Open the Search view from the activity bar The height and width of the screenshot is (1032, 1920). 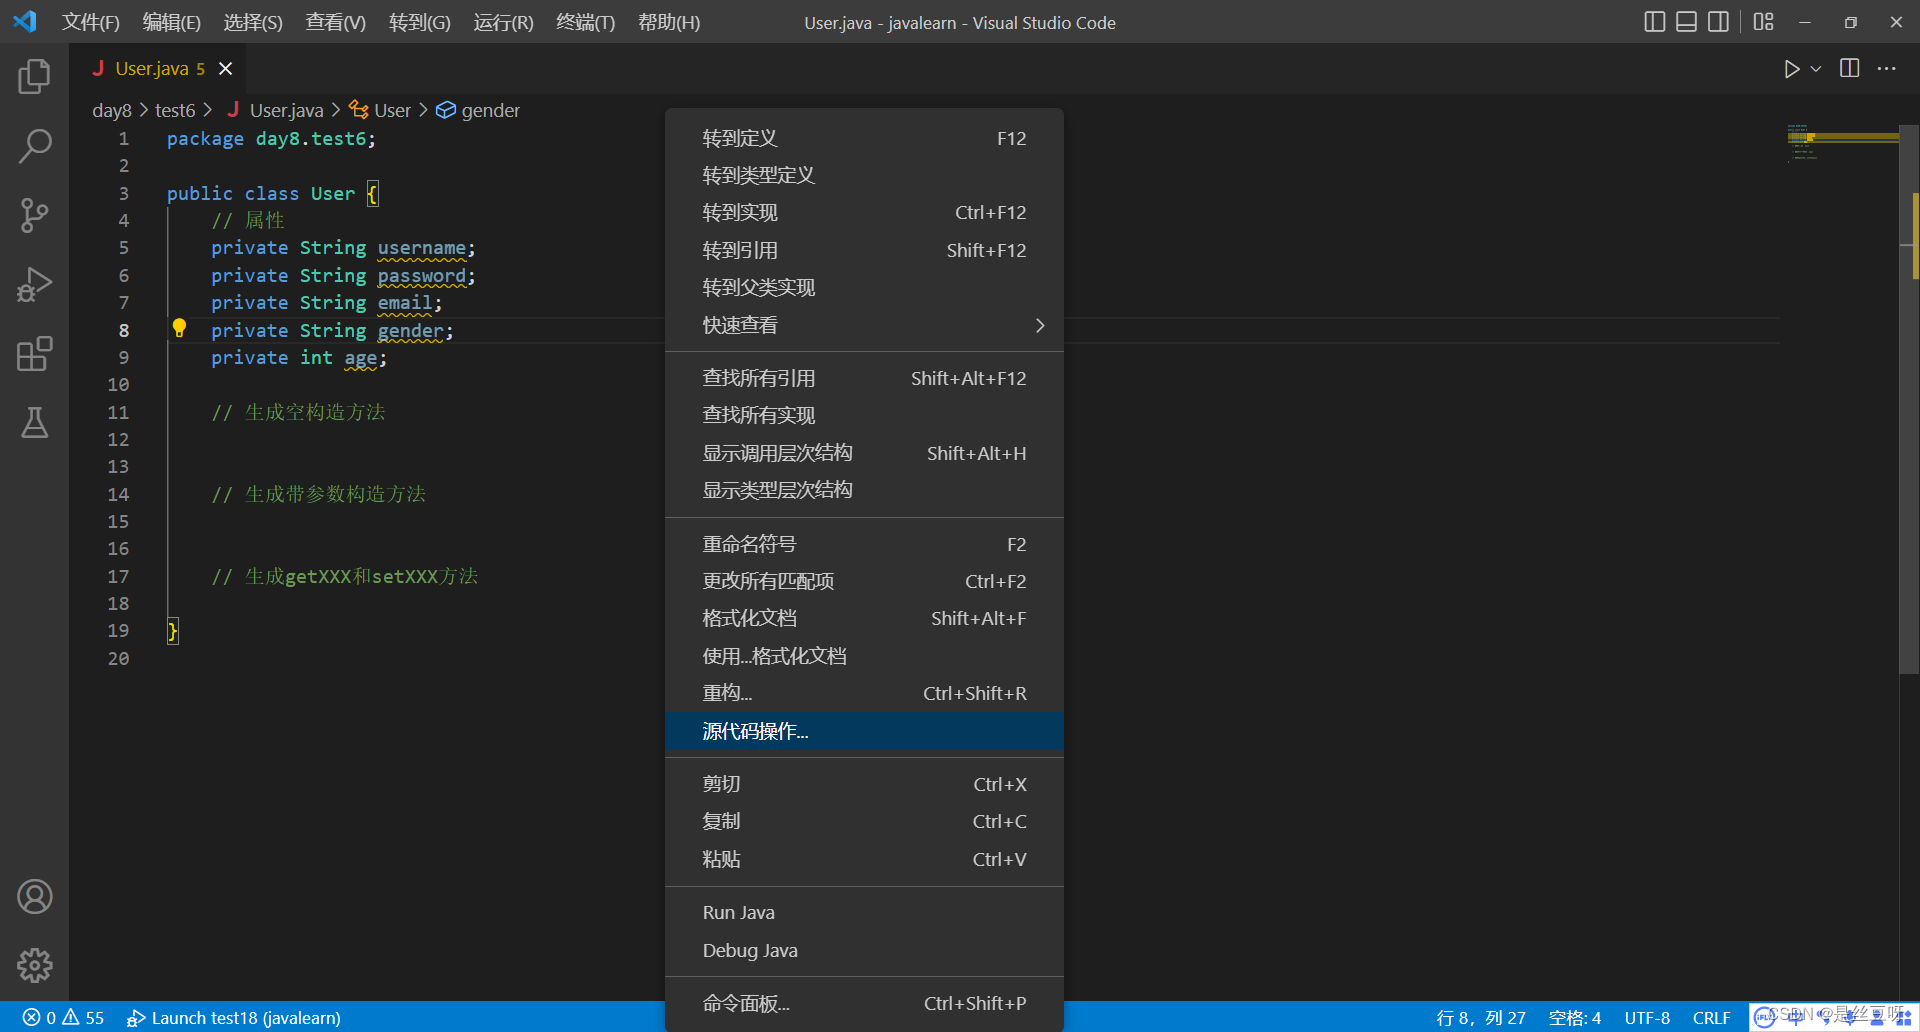click(x=35, y=146)
